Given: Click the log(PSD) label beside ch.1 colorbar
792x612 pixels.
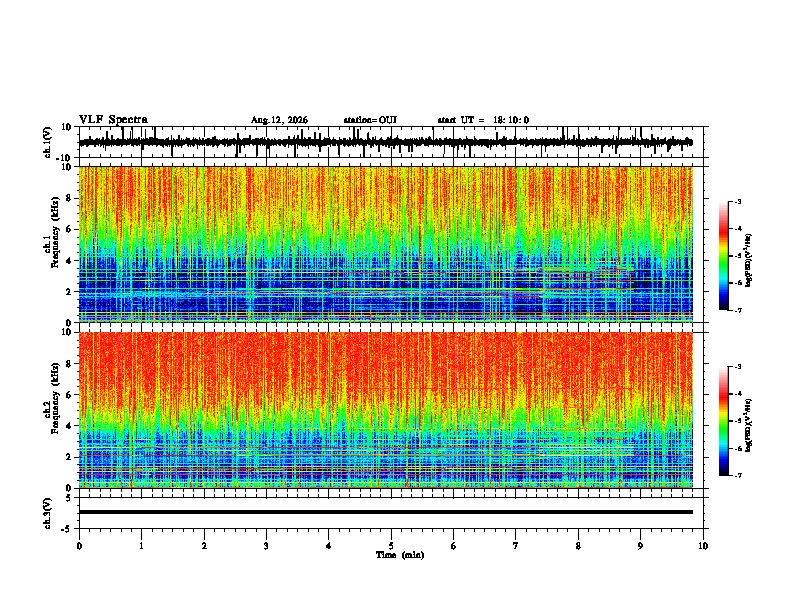Looking at the screenshot, I should tap(748, 260).
